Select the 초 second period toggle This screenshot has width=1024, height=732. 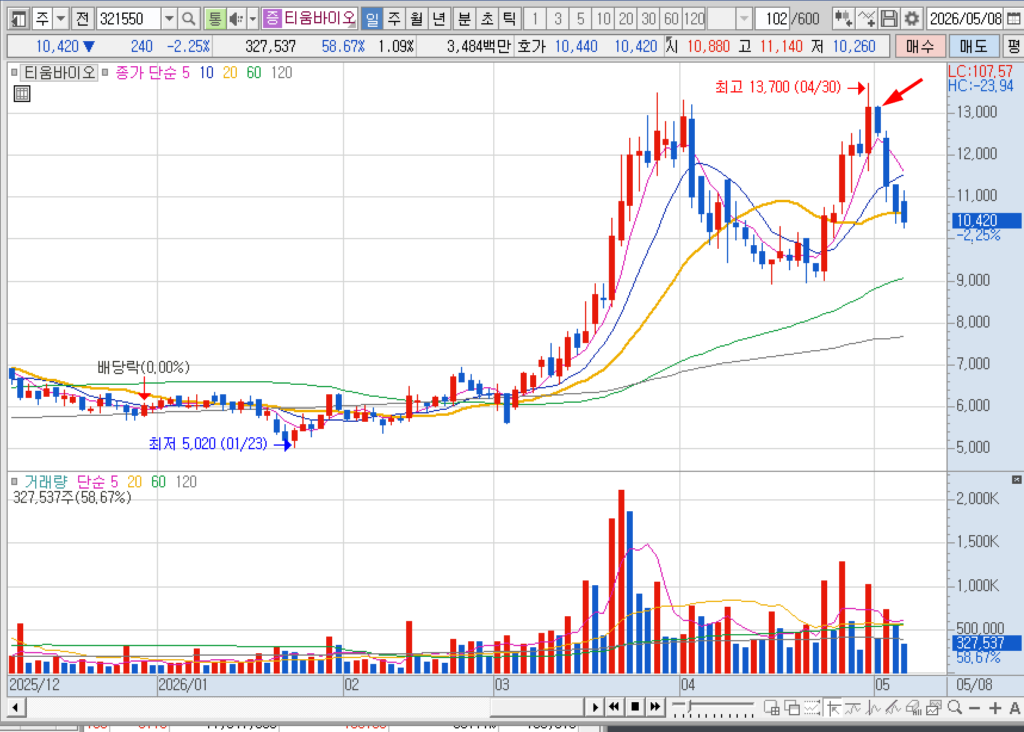coord(487,19)
